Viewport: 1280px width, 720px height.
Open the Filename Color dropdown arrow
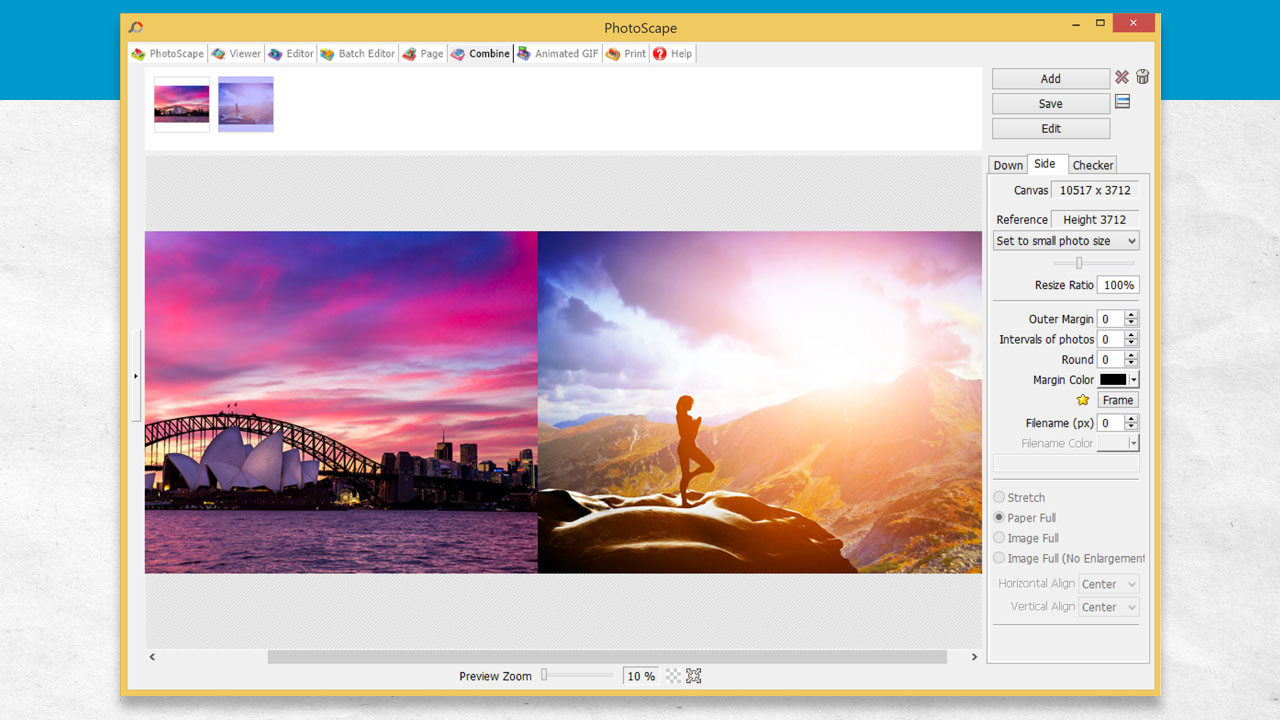pyautogui.click(x=1134, y=443)
